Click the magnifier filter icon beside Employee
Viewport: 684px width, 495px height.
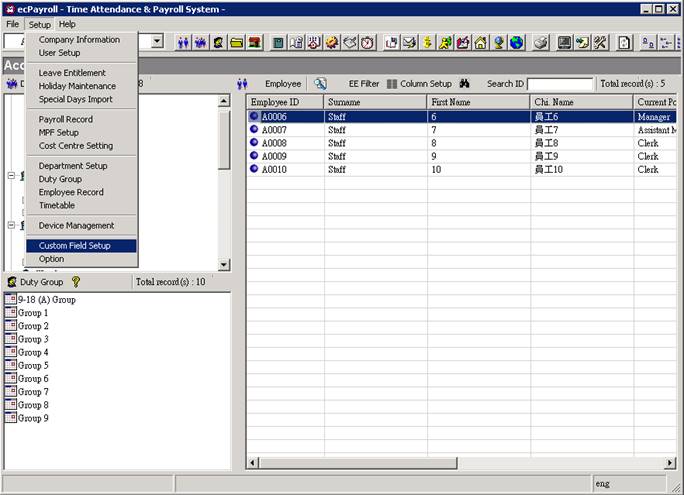(320, 83)
